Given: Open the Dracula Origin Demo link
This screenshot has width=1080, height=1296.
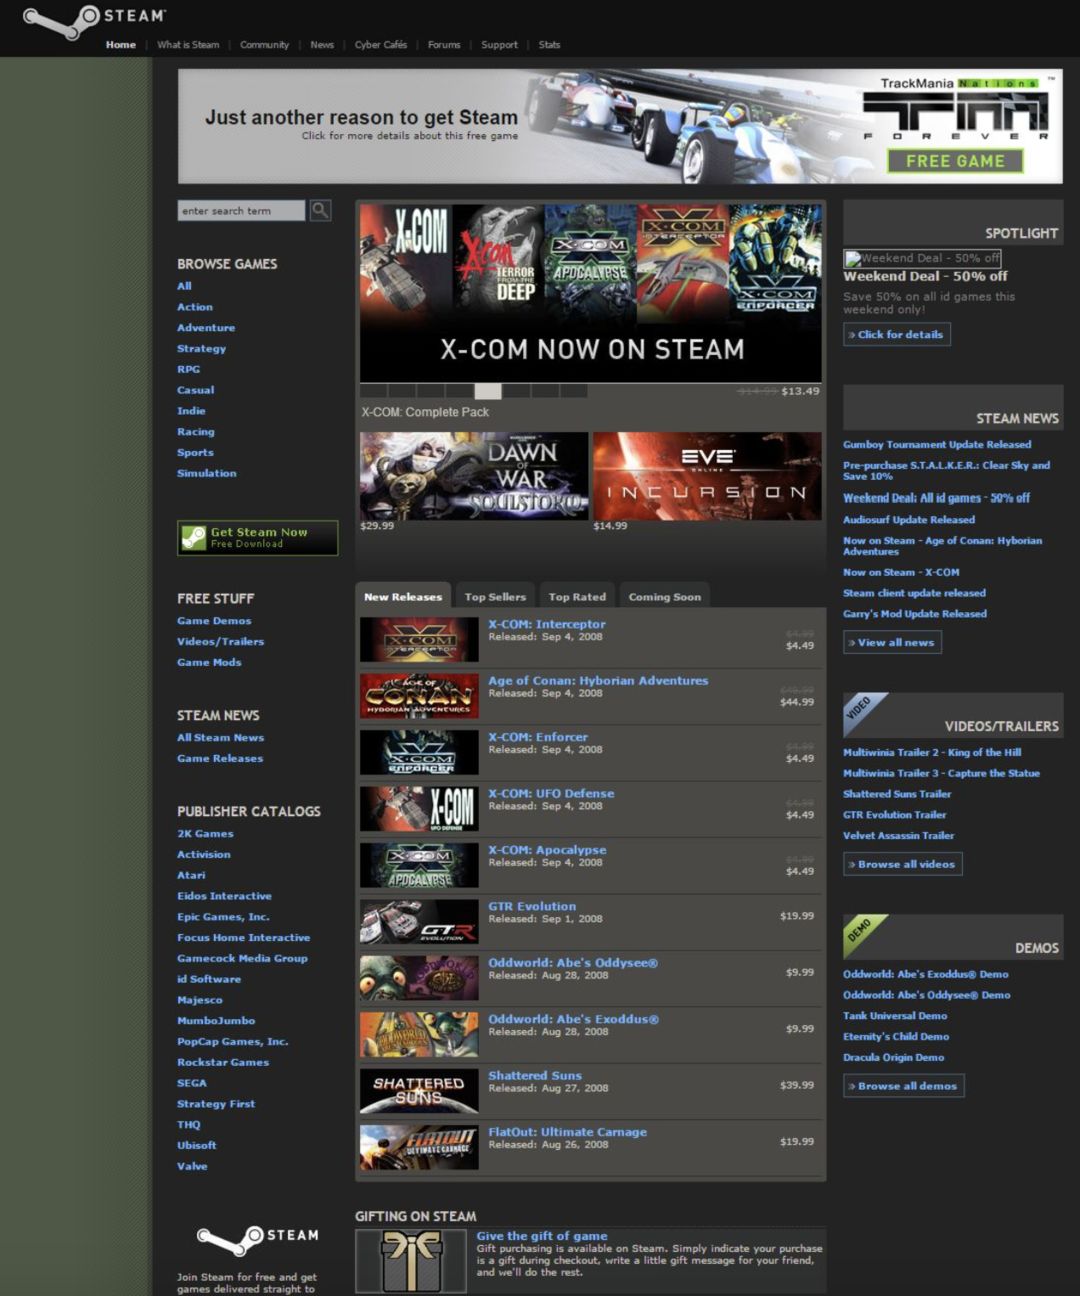Looking at the screenshot, I should 894,1058.
